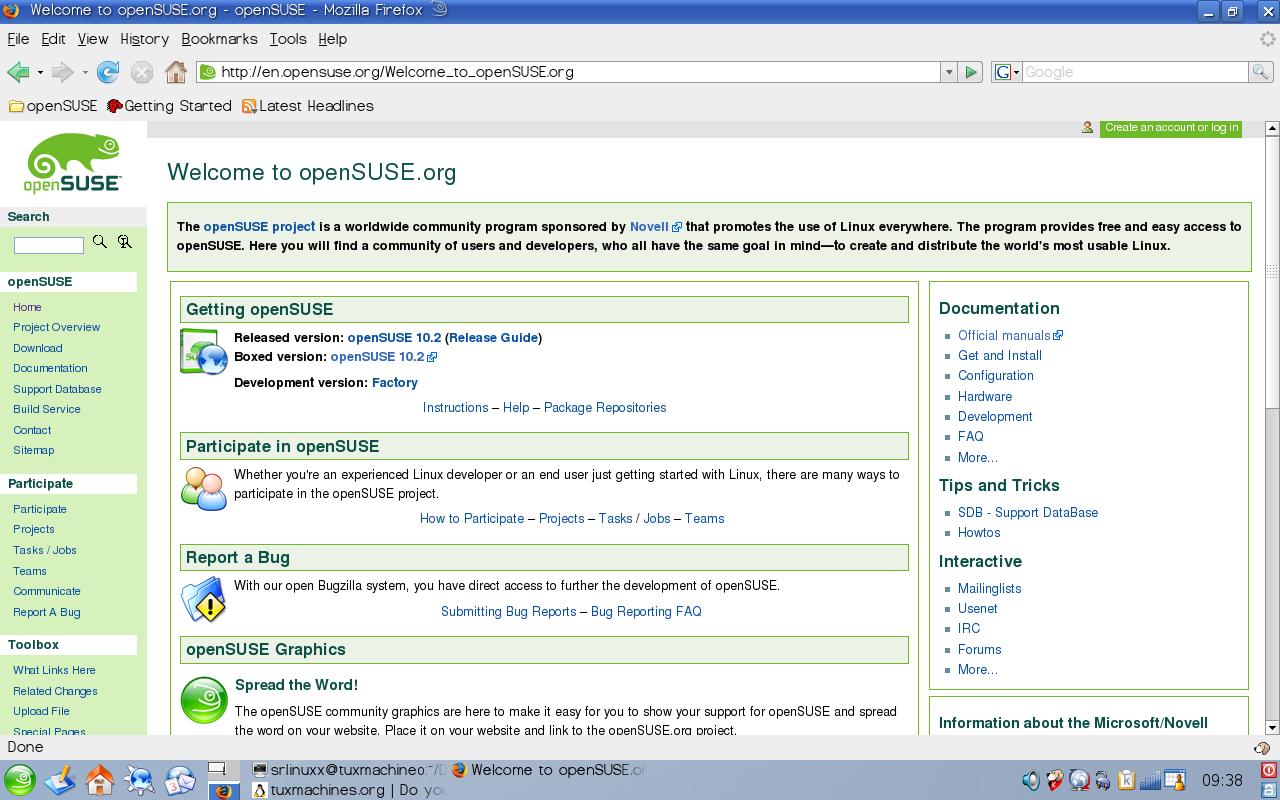Open SDB - Support DataBase link
The width and height of the screenshot is (1280, 800).
(1028, 513)
